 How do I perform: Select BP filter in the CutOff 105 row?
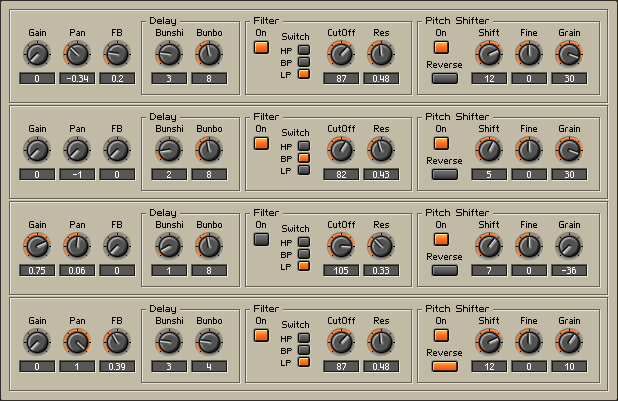coord(304,254)
